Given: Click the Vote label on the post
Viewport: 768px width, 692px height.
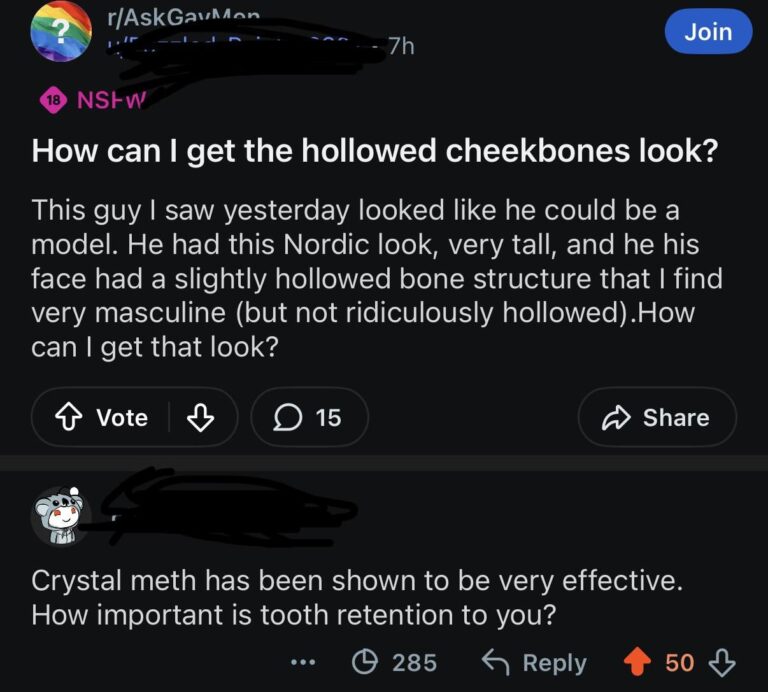Looking at the screenshot, I should [121, 417].
